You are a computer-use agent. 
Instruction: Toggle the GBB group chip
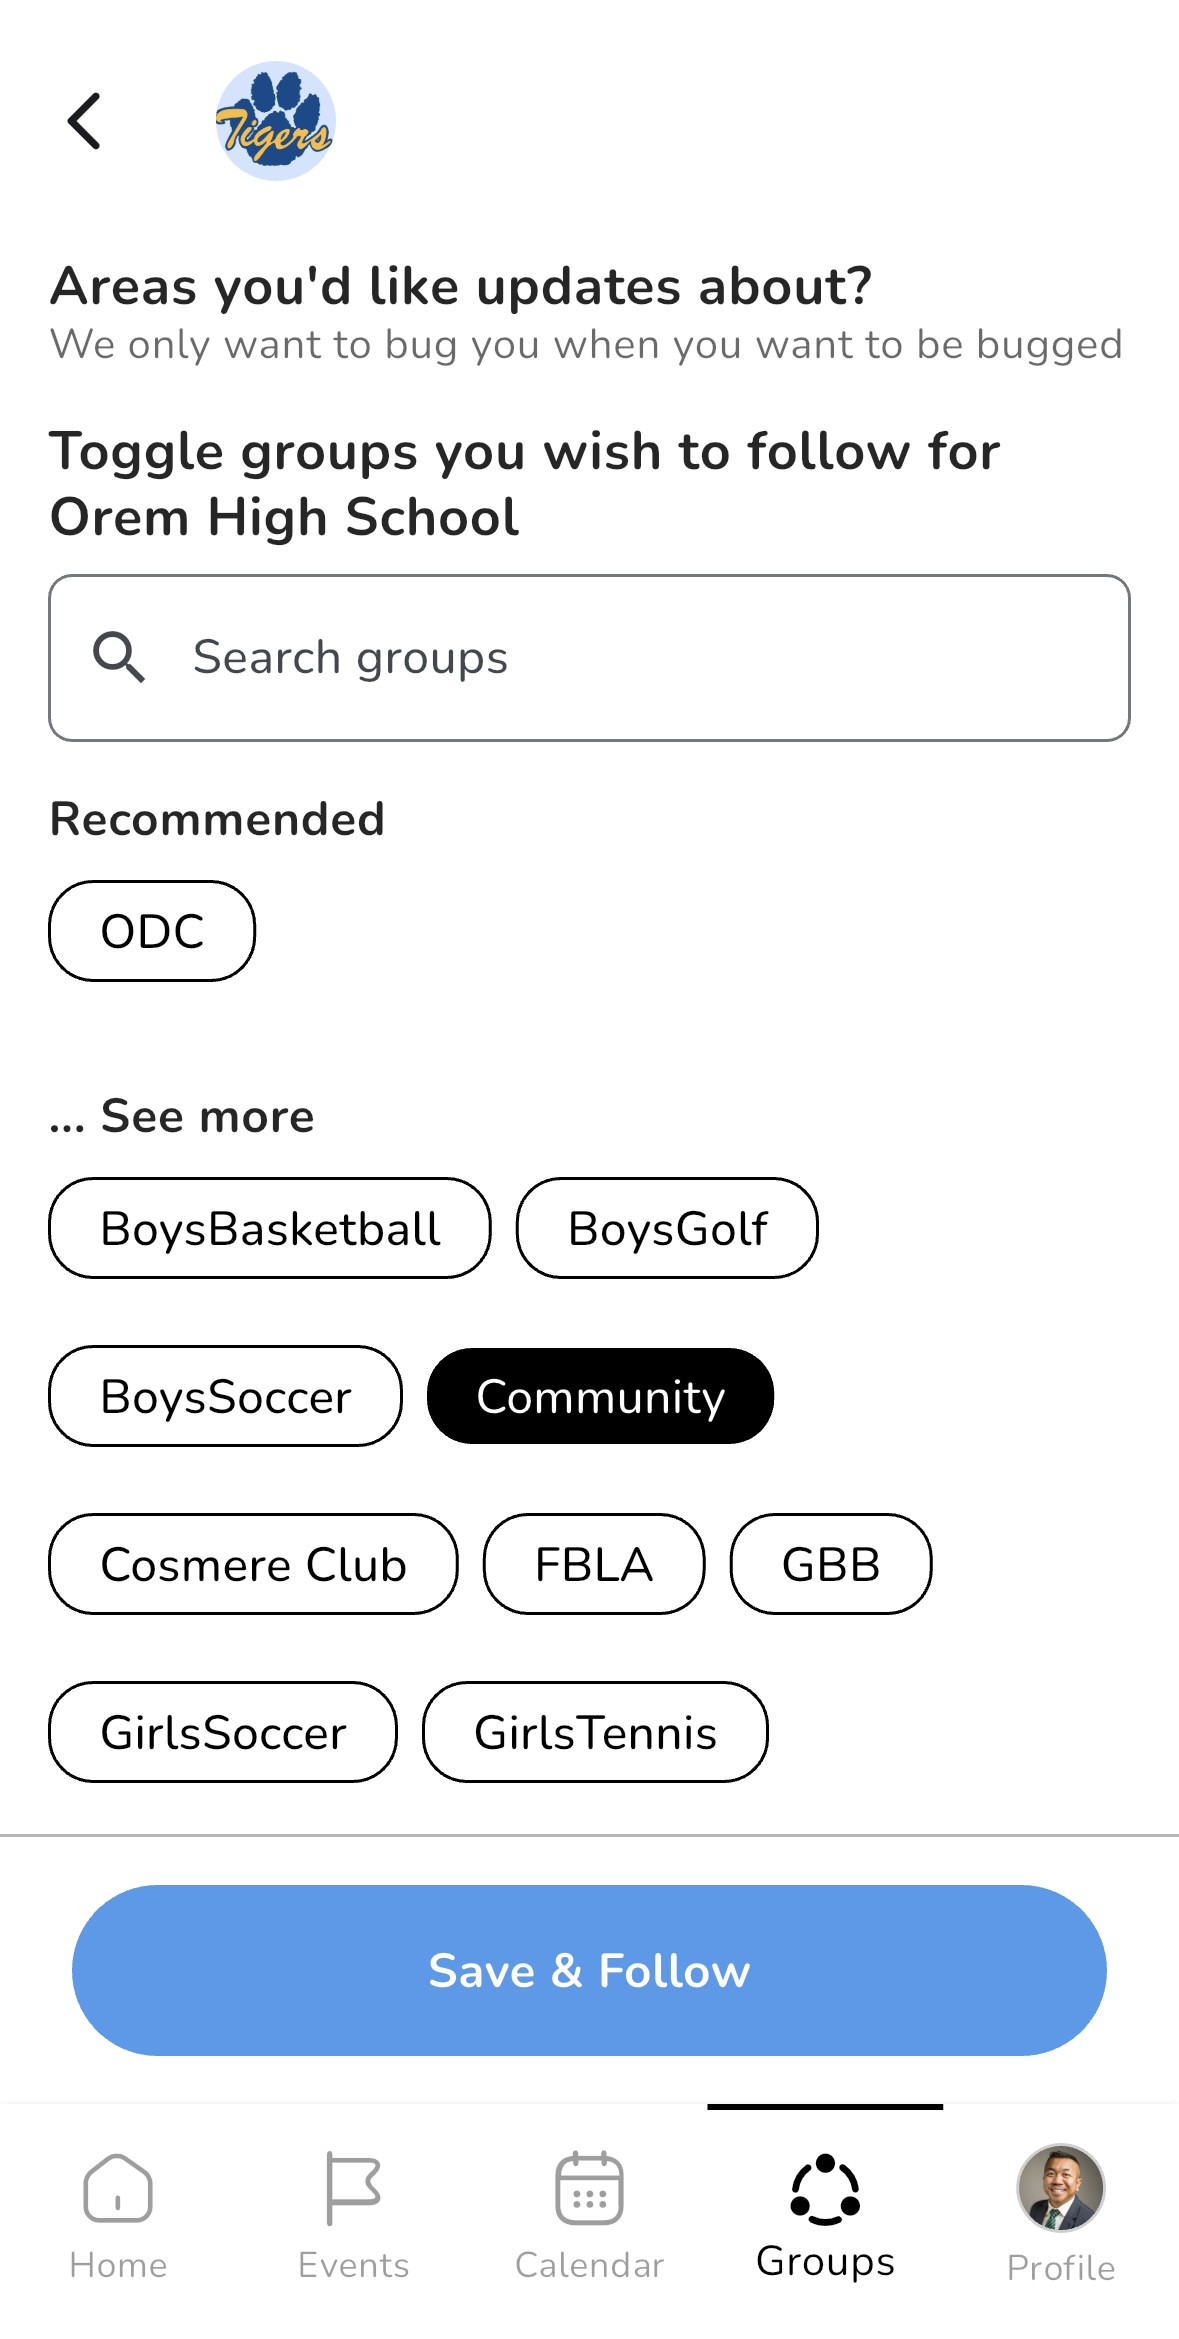(831, 1564)
